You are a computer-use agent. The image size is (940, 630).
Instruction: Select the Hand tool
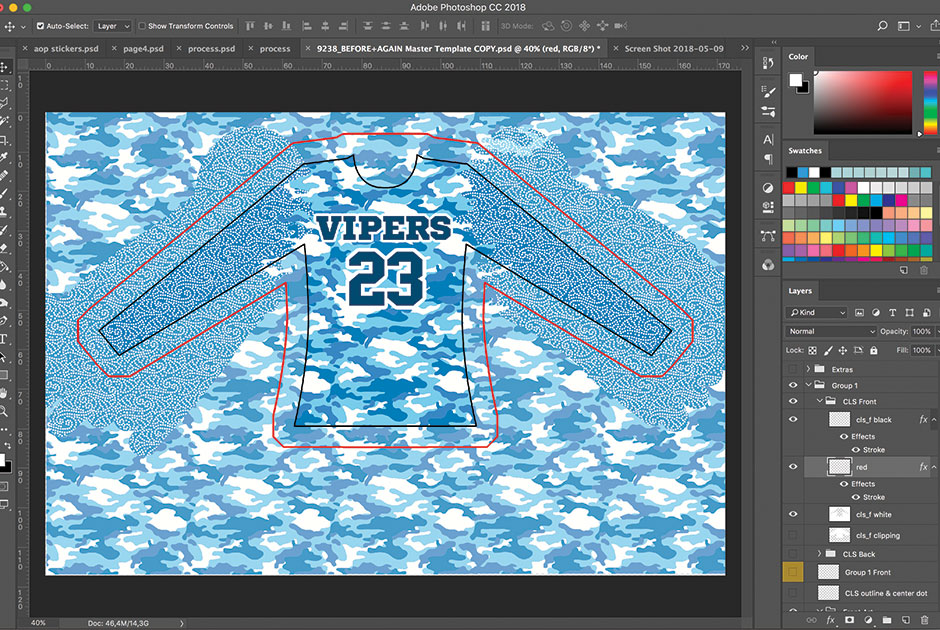click(x=4, y=393)
